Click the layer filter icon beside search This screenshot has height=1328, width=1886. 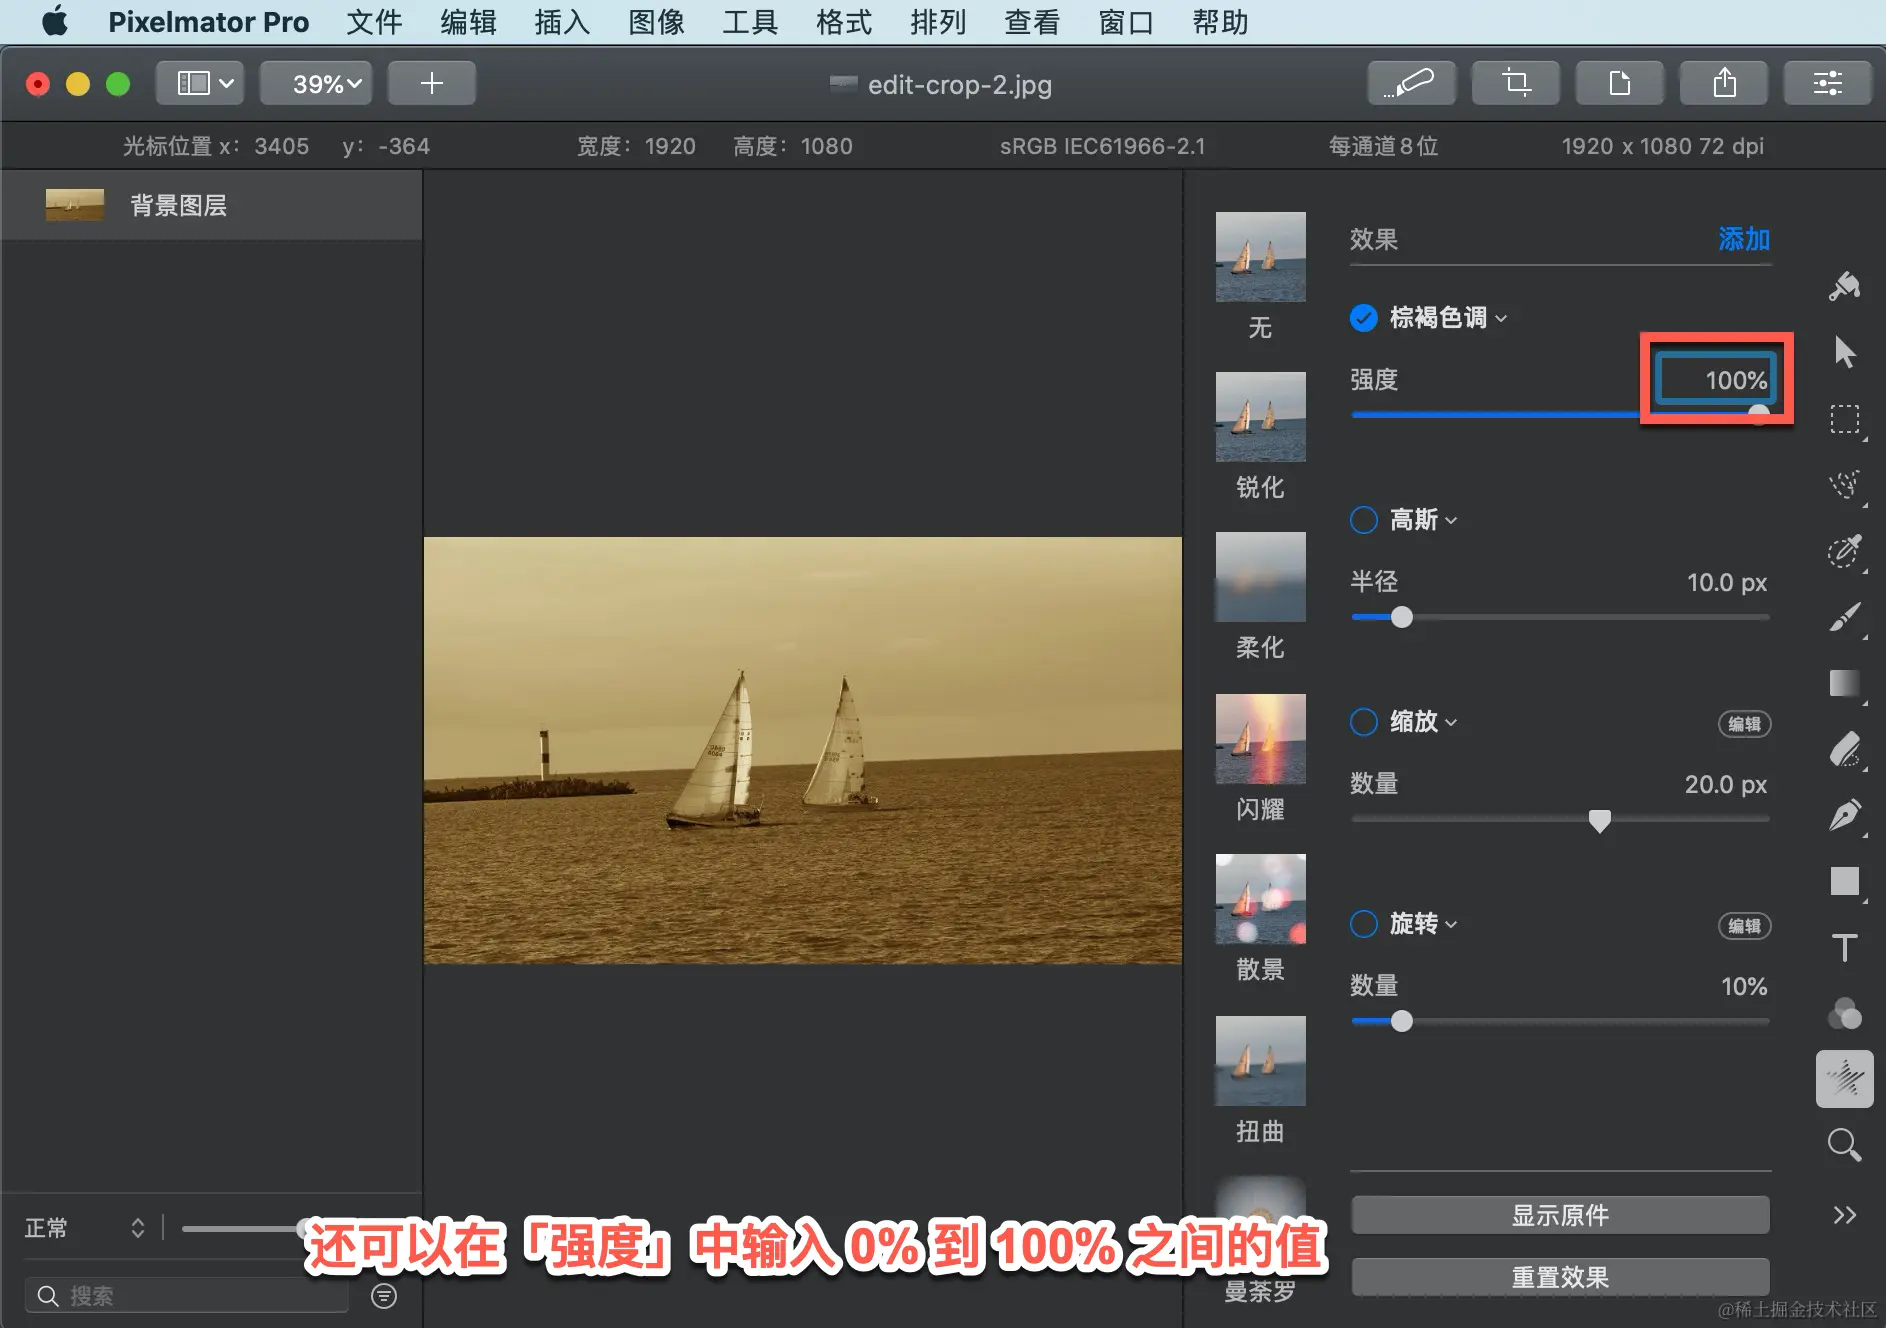coord(384,1296)
